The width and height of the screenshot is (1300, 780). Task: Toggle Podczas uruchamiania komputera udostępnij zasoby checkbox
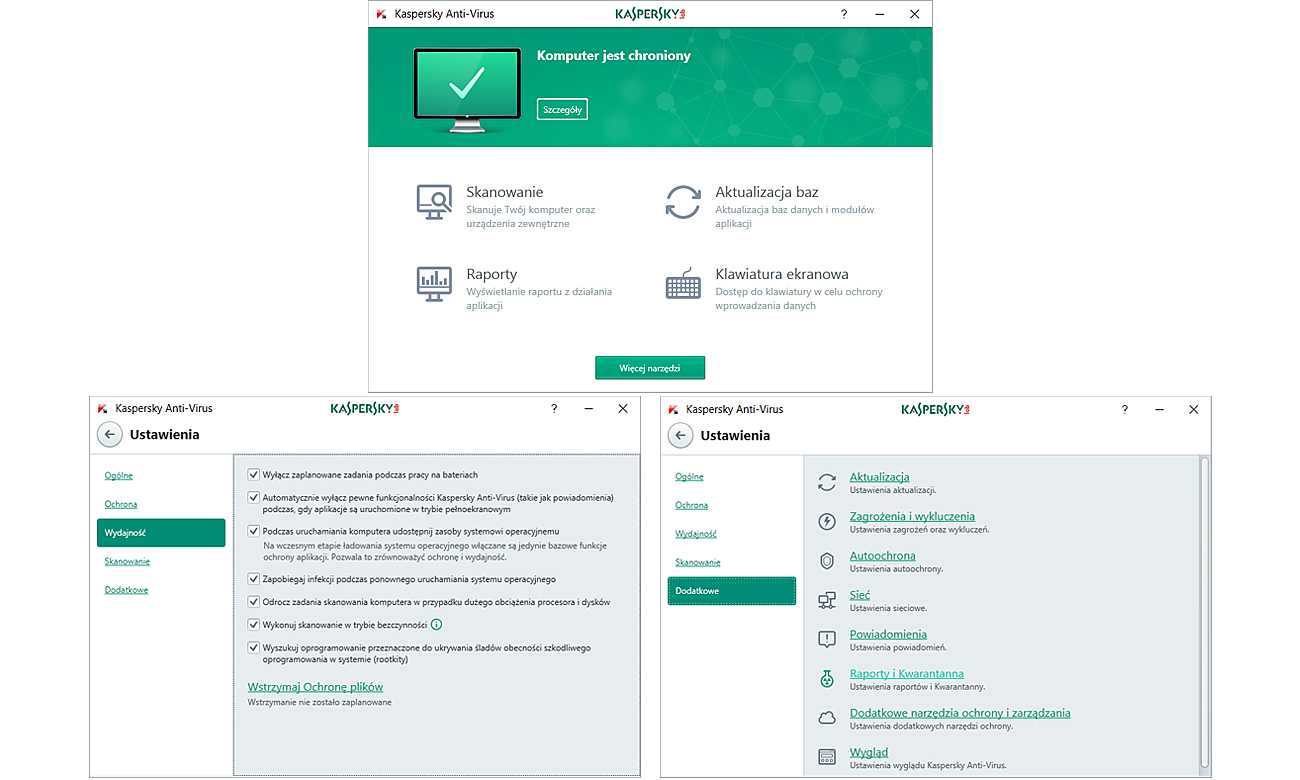253,531
